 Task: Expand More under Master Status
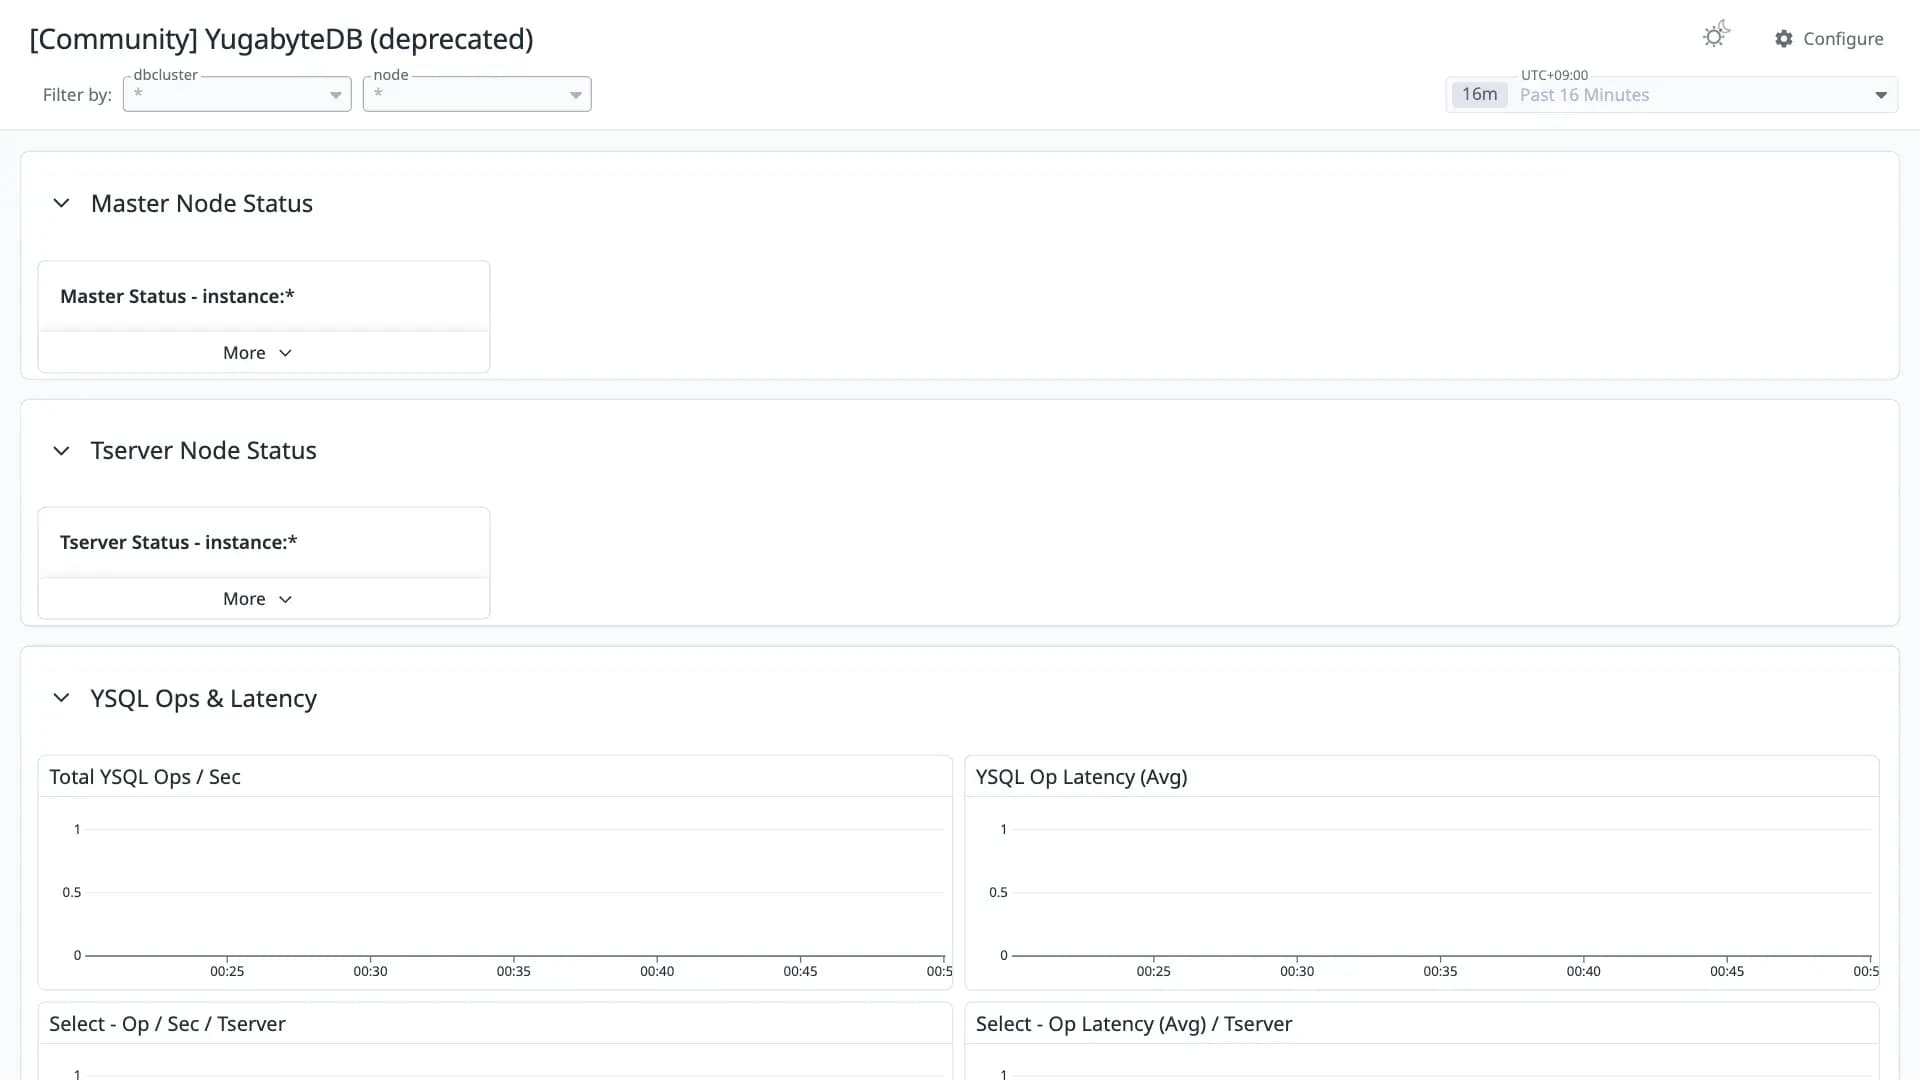(x=258, y=353)
